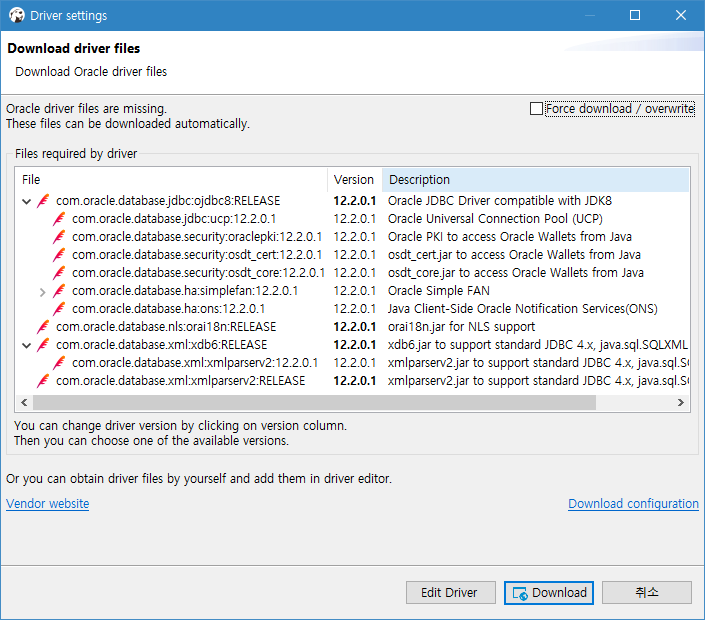Click the feather icon beside osdt_core:12.2.0.1

pos(59,272)
